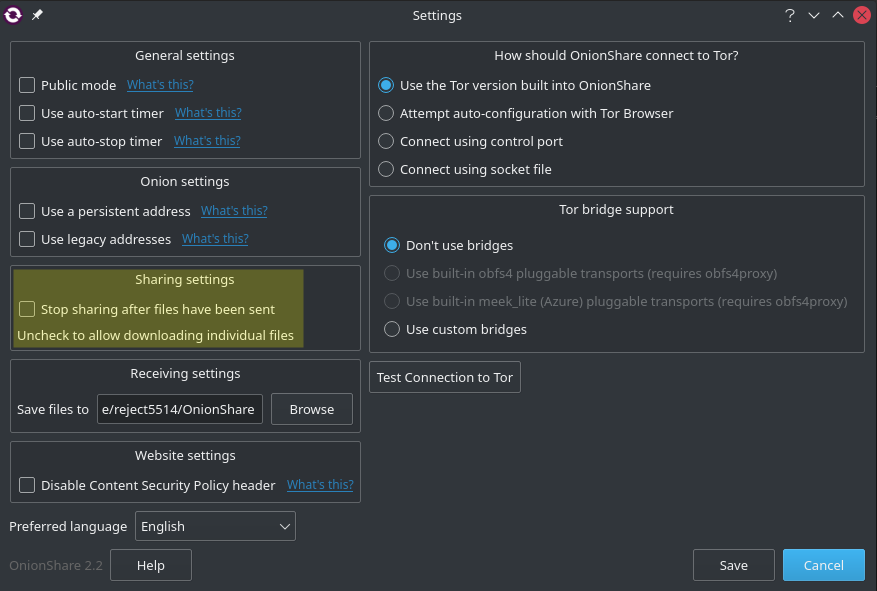
Task: Click the downward chevron minimize icon
Action: tap(814, 15)
